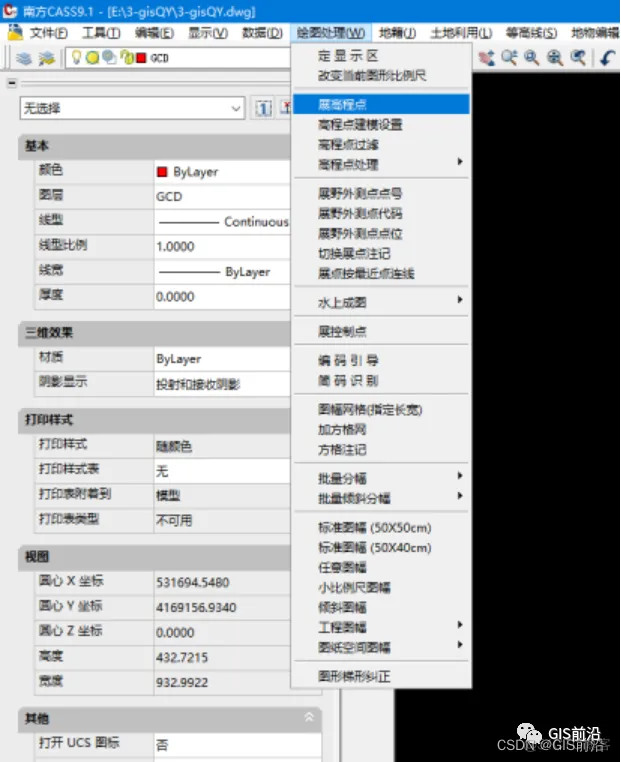This screenshot has width=621, height=762.
Task: Click the layer states stack icon
Action: (x=47, y=58)
